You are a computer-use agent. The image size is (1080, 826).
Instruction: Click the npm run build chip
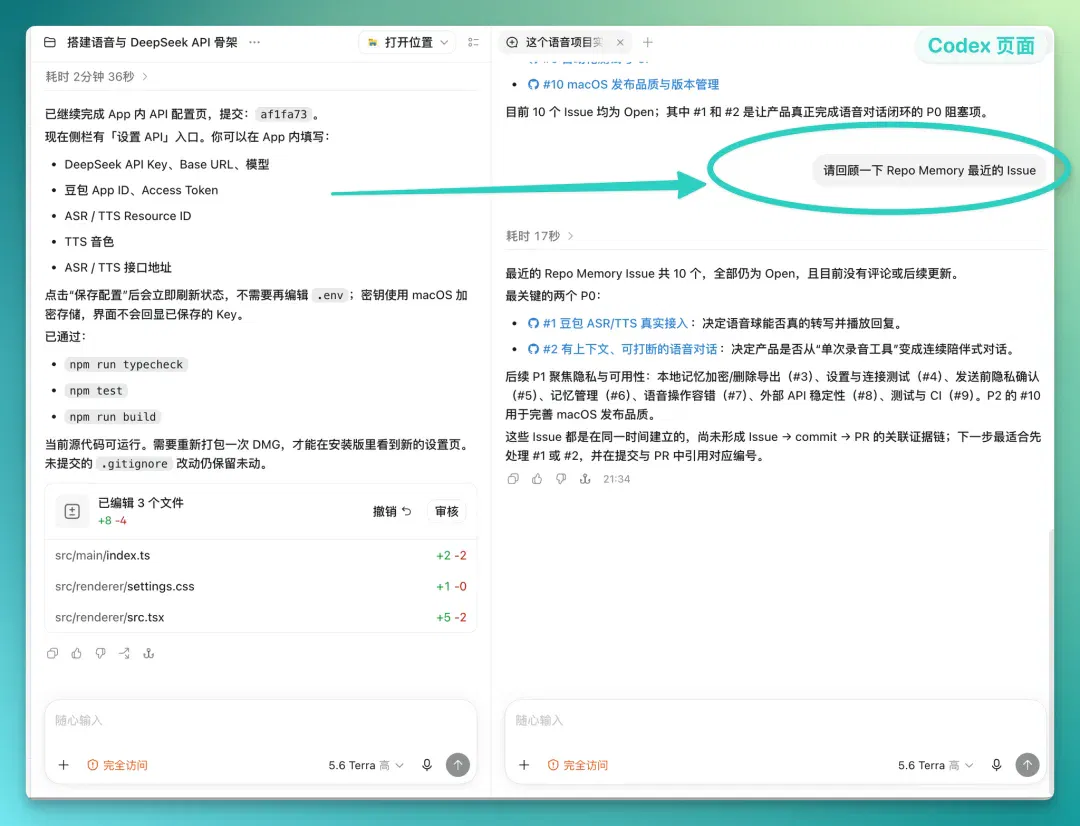[113, 417]
